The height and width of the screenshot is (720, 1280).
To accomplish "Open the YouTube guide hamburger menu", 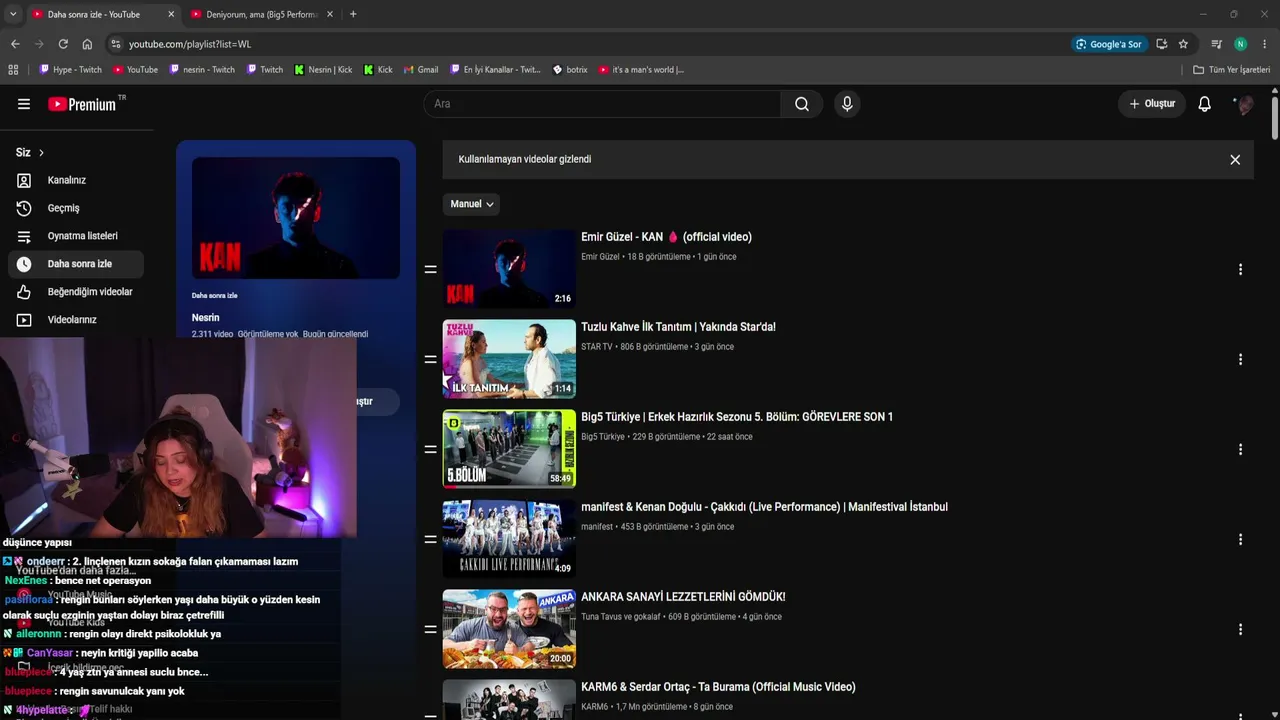I will [24, 104].
